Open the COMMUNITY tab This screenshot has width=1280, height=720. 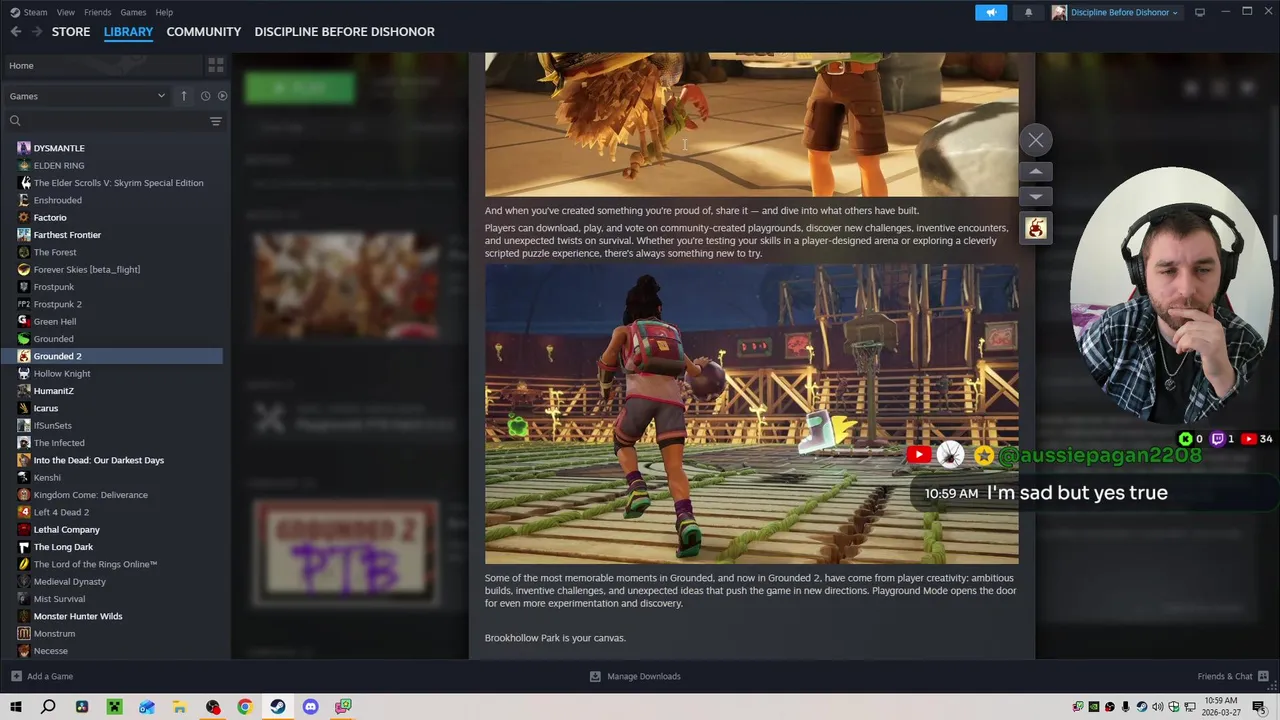(x=204, y=32)
